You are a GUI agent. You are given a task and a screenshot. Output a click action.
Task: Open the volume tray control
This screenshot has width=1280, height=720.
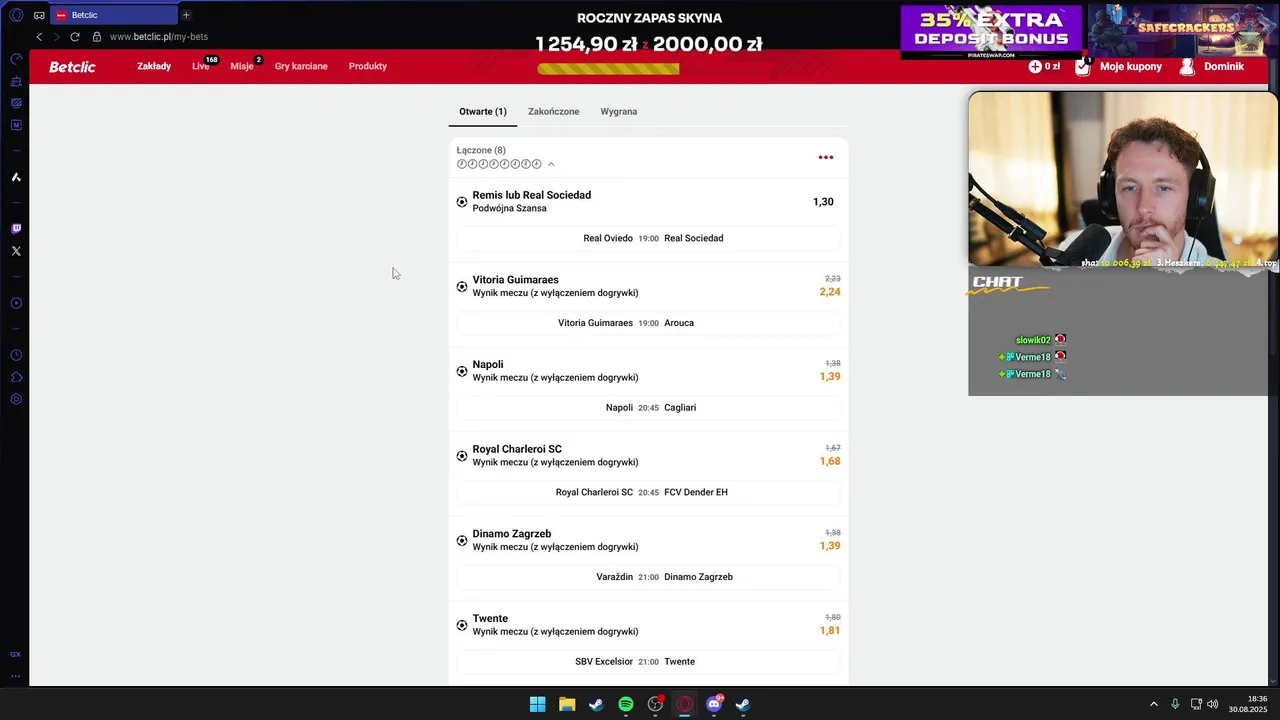1213,704
